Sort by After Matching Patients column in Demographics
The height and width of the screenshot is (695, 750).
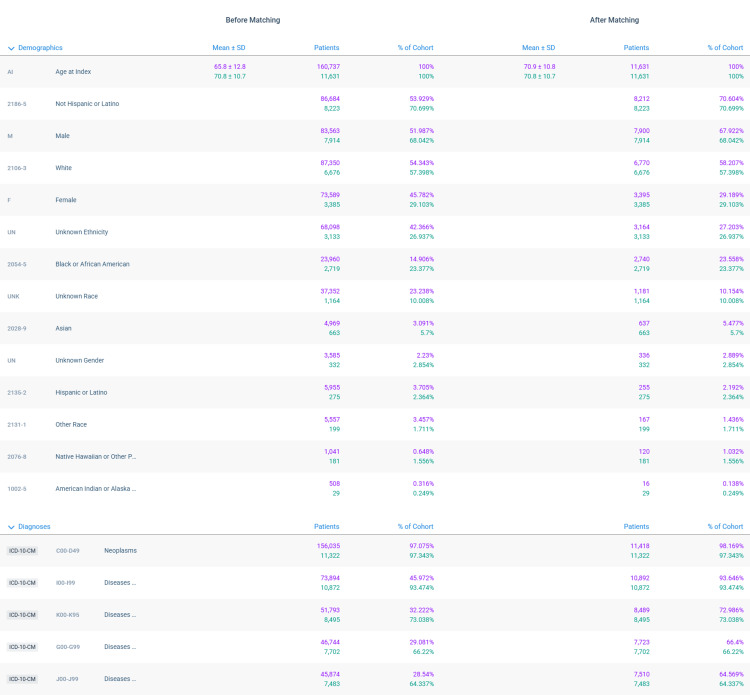coord(636,48)
